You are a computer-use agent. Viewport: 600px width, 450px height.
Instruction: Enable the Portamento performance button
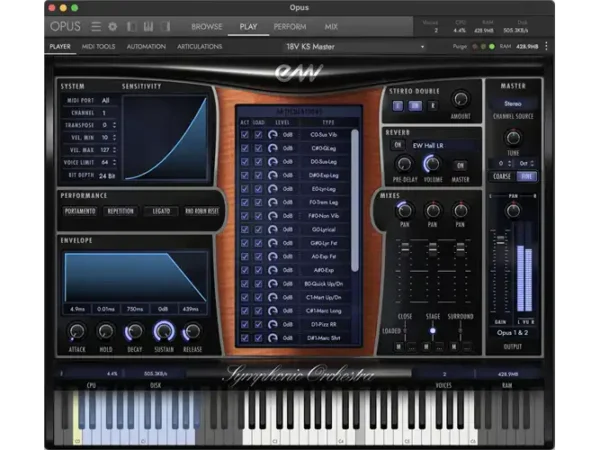(x=80, y=211)
